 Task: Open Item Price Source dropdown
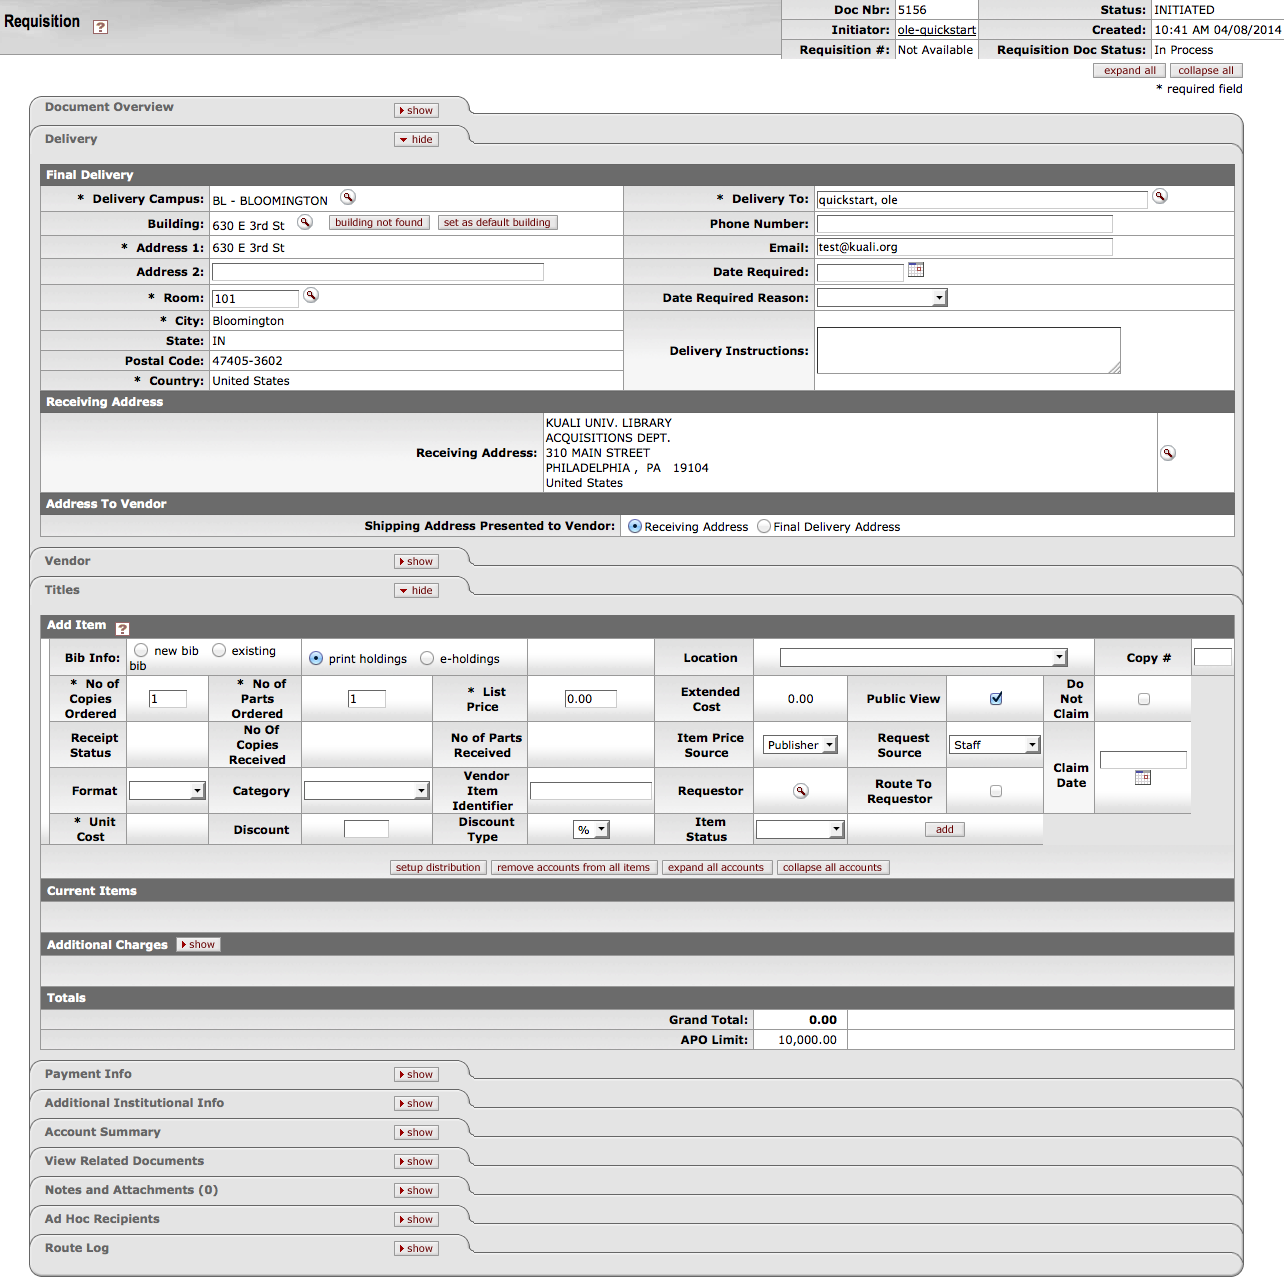[801, 745]
